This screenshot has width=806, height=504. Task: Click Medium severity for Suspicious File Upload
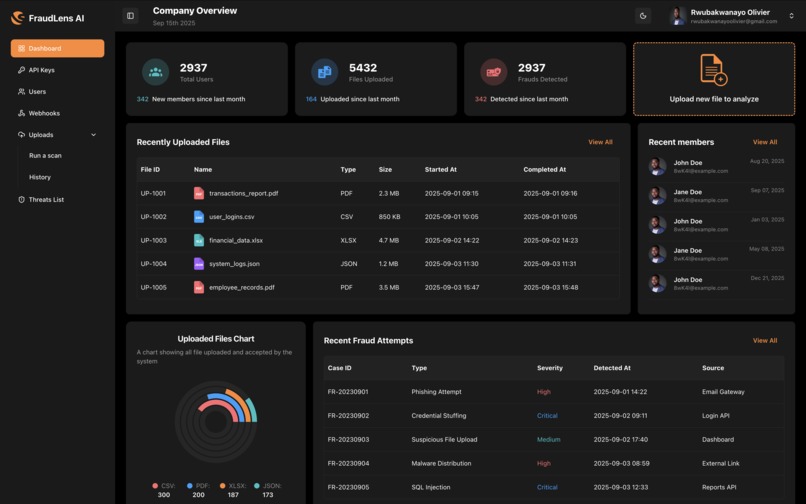(x=548, y=439)
